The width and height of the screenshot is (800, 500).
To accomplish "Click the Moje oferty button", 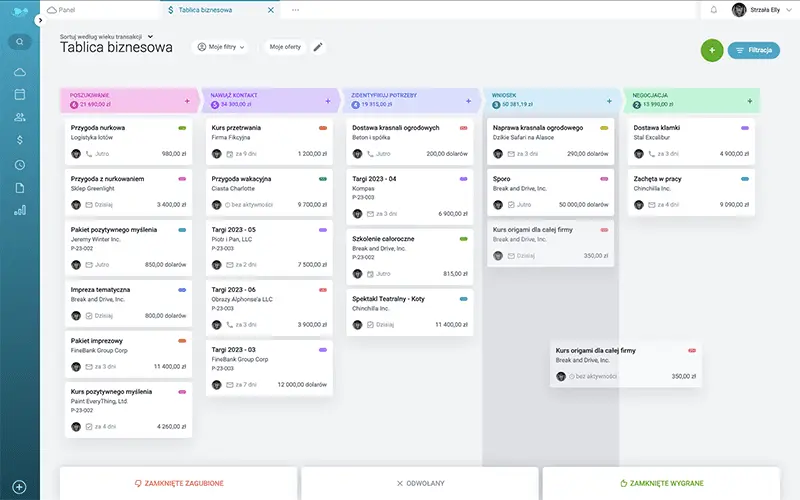I will [285, 47].
